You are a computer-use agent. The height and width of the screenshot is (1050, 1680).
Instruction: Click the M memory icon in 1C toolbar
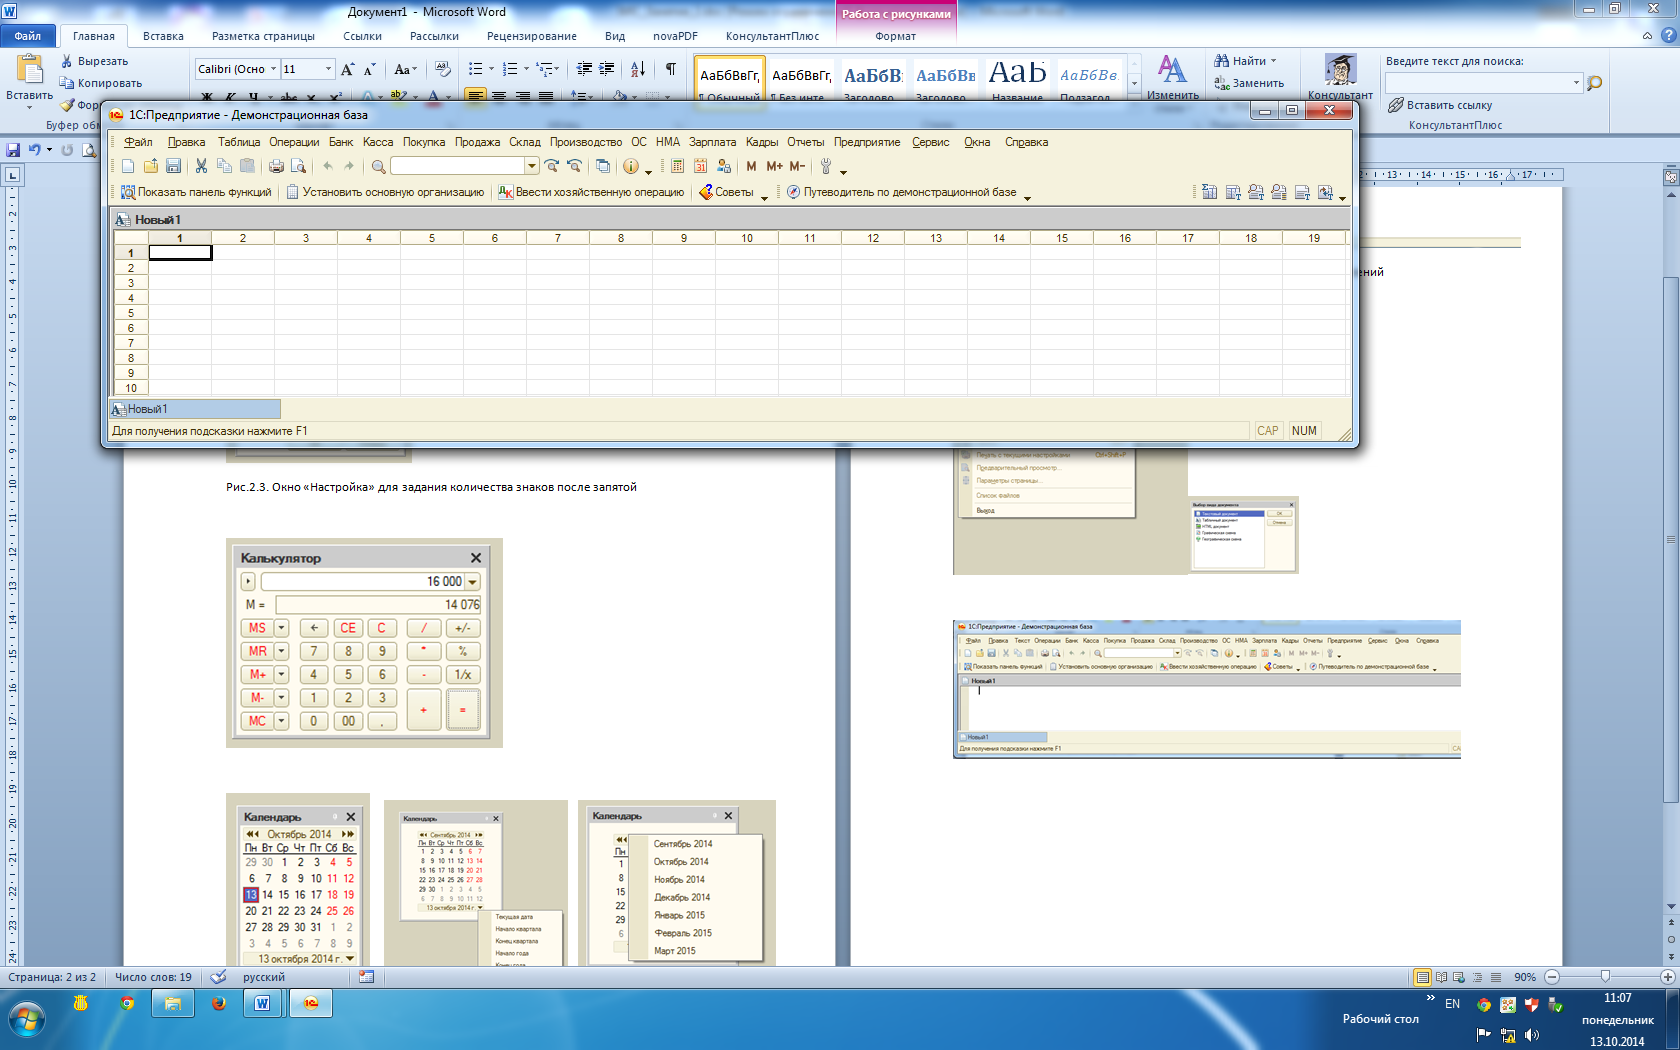[x=751, y=166]
